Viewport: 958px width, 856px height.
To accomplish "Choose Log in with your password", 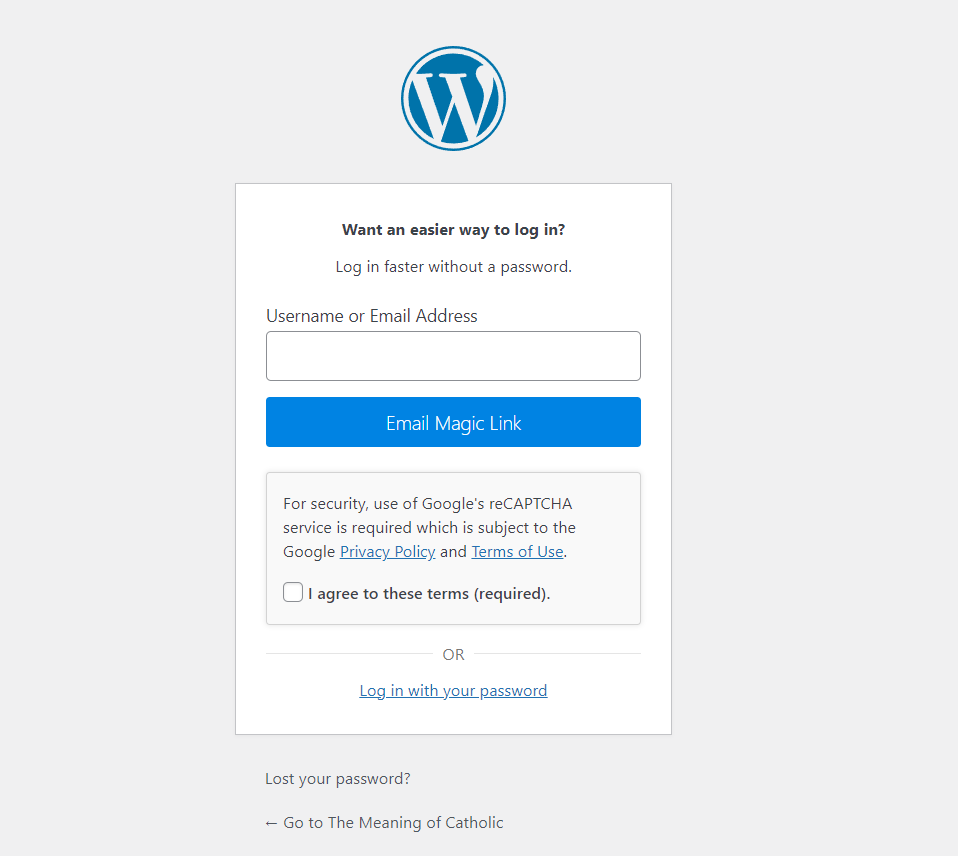I will pos(453,691).
